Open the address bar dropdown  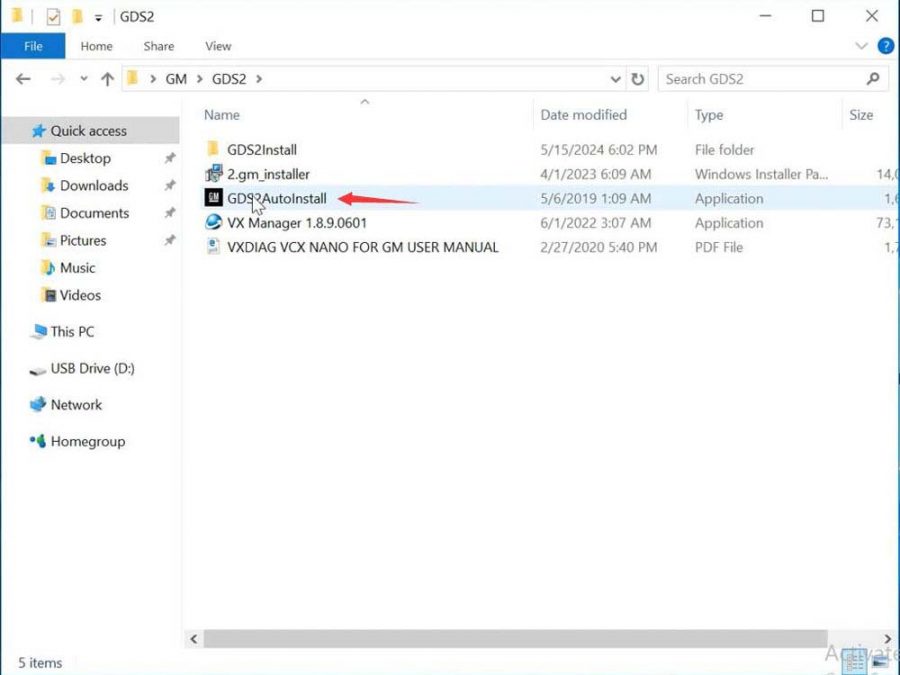(x=615, y=78)
